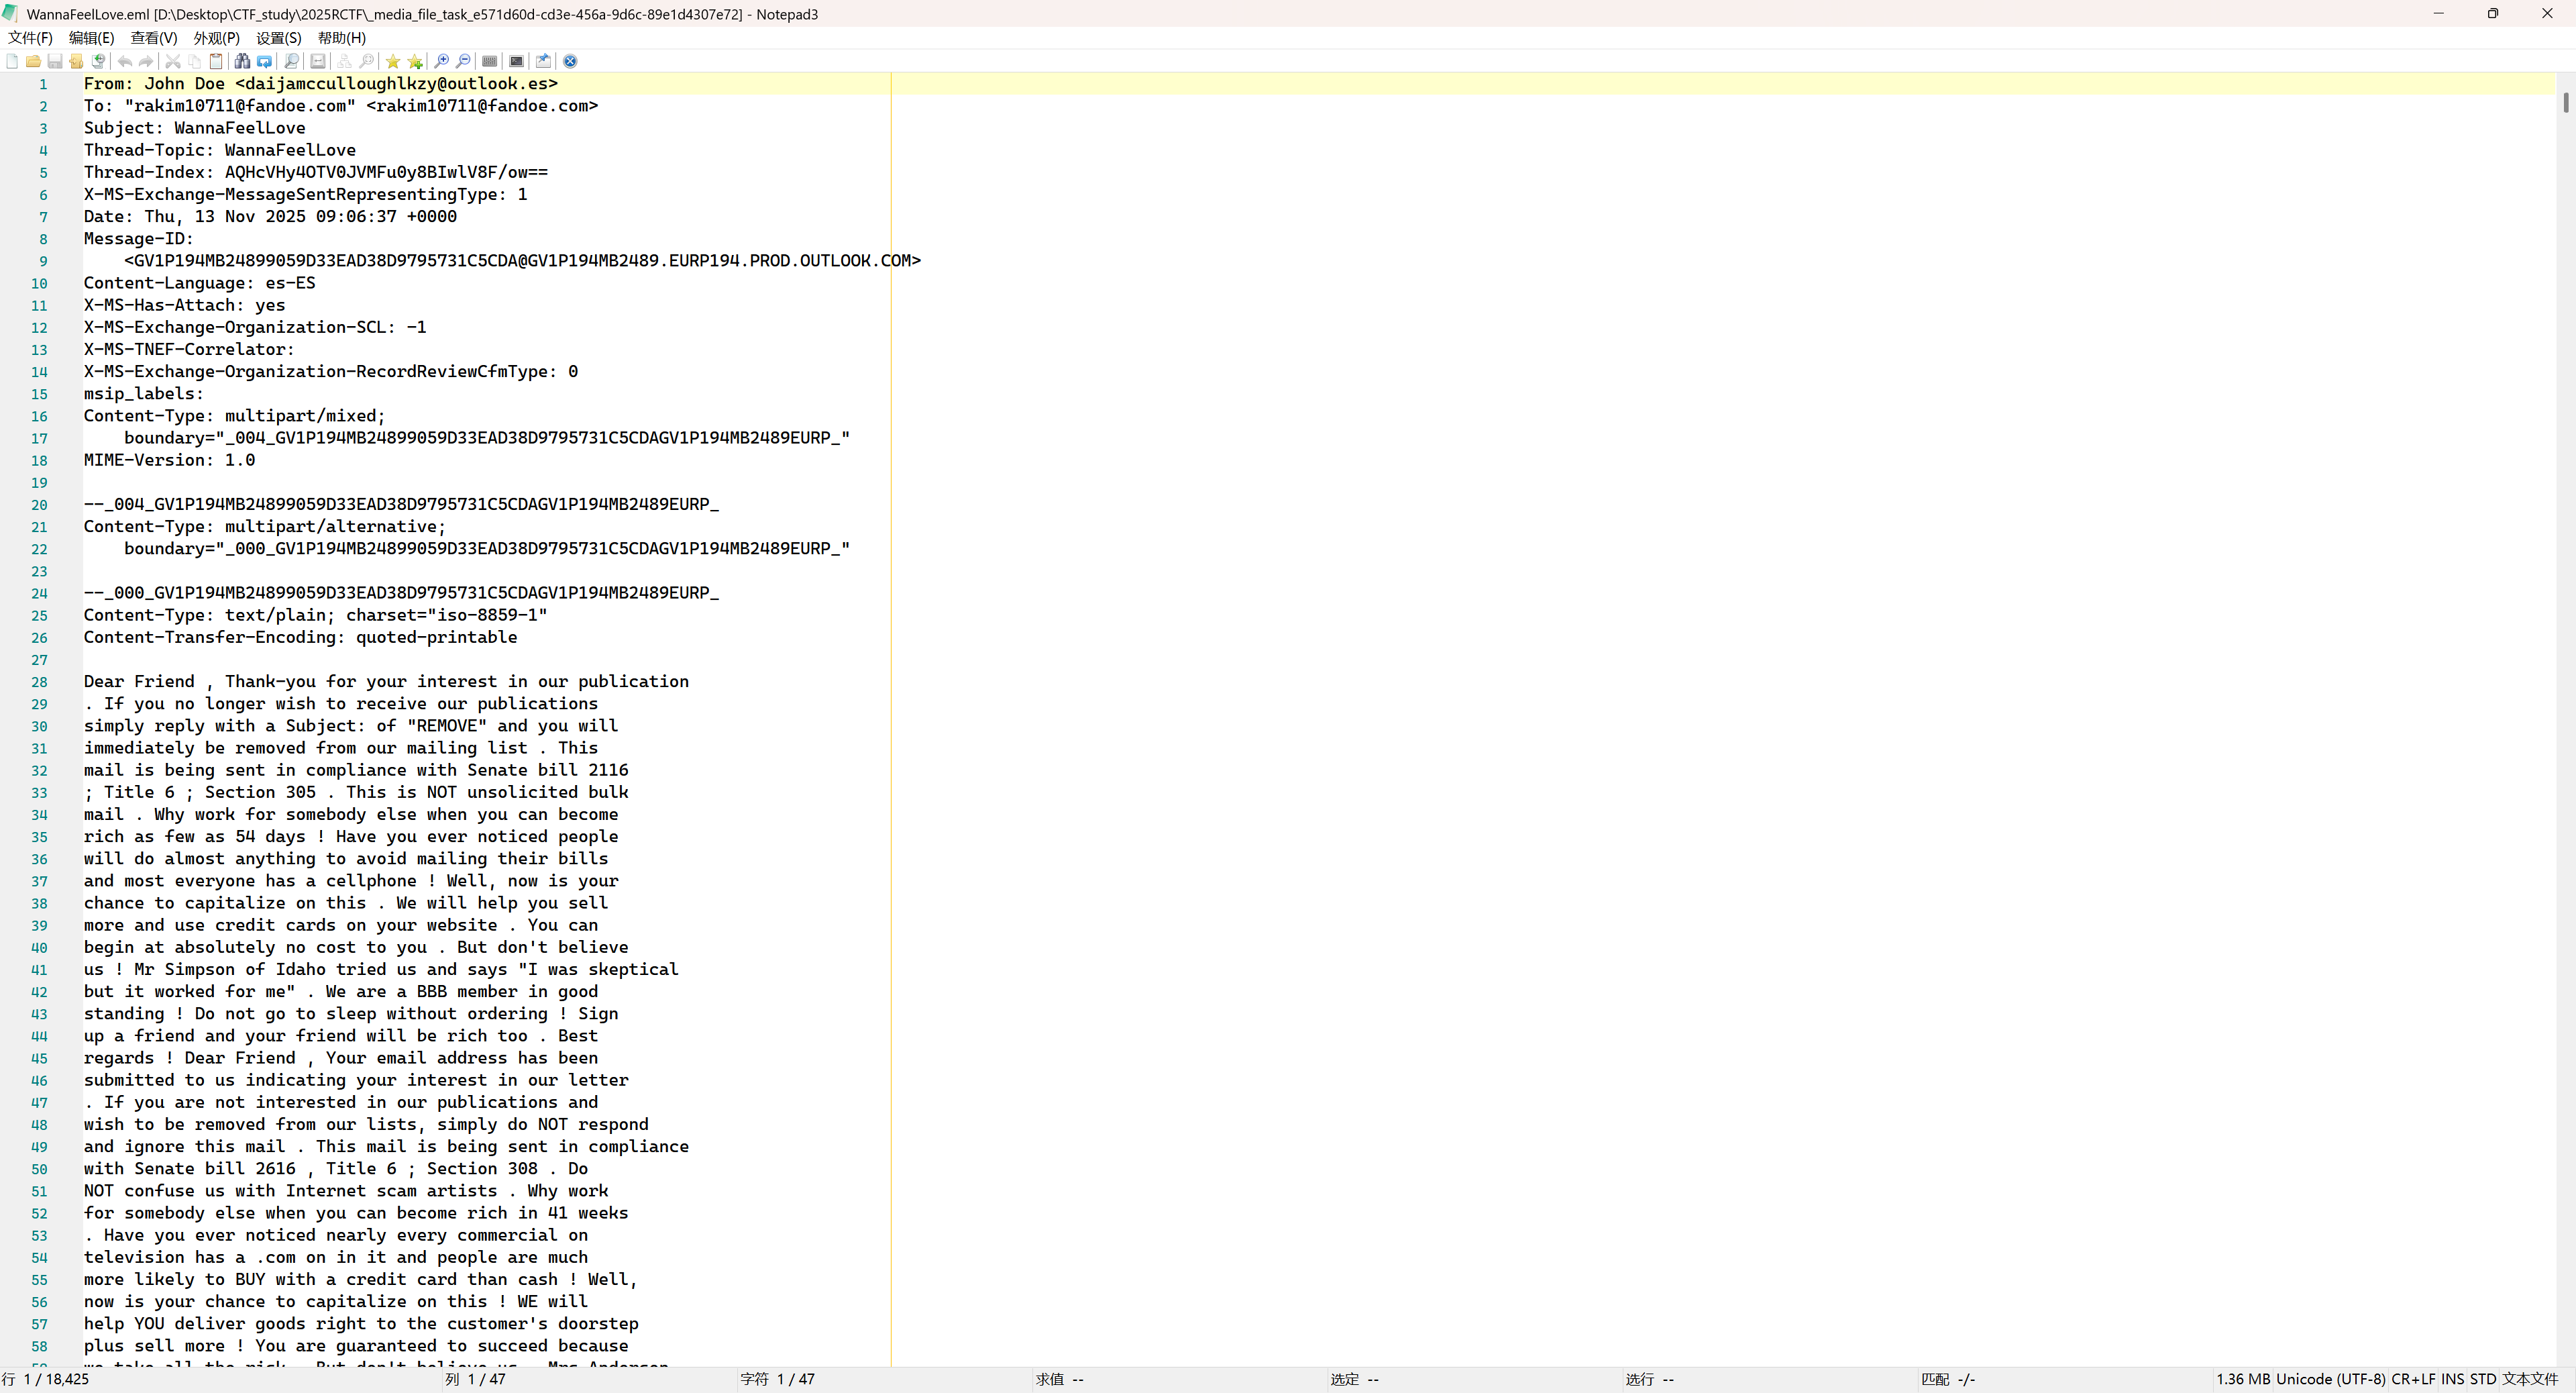This screenshot has height=1393, width=2576.
Task: Open file type selector 文本文件
Action: [x=2530, y=1379]
